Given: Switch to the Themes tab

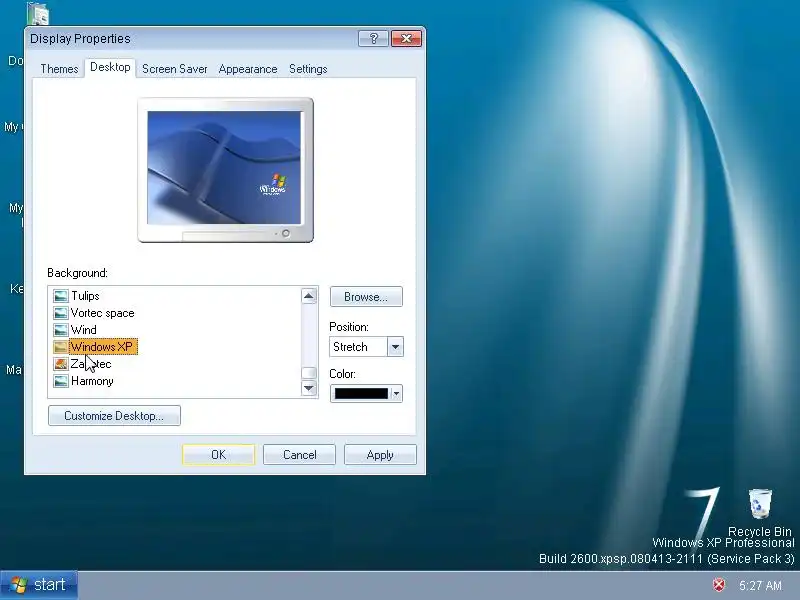Looking at the screenshot, I should point(59,69).
